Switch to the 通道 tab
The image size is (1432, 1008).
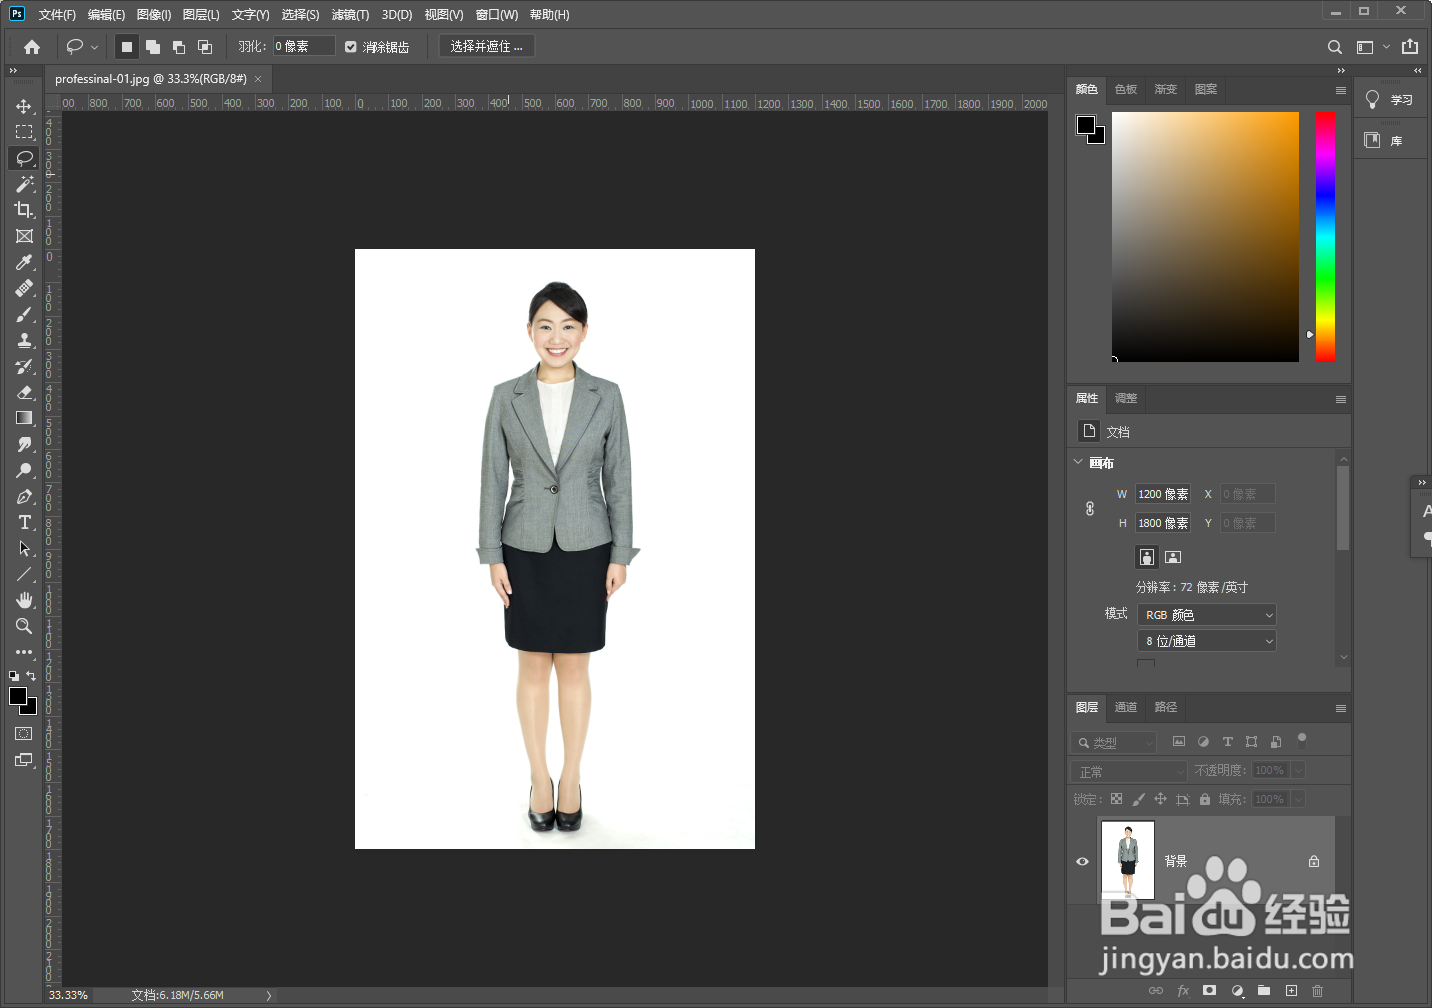click(x=1126, y=707)
